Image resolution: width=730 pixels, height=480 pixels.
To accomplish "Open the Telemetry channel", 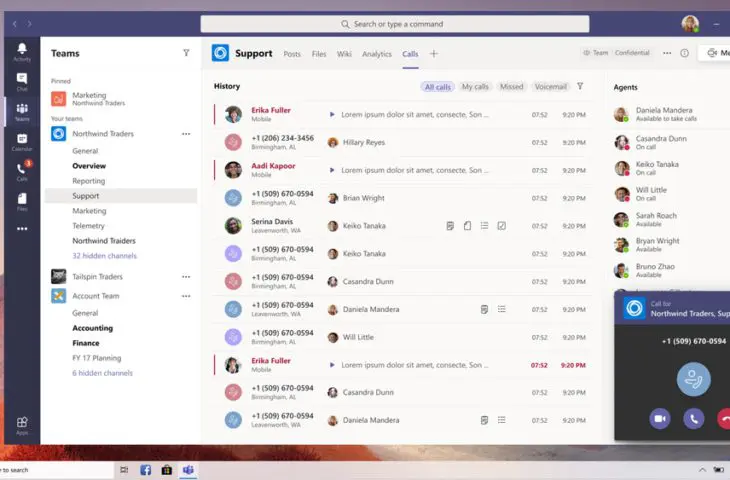I will [88, 226].
